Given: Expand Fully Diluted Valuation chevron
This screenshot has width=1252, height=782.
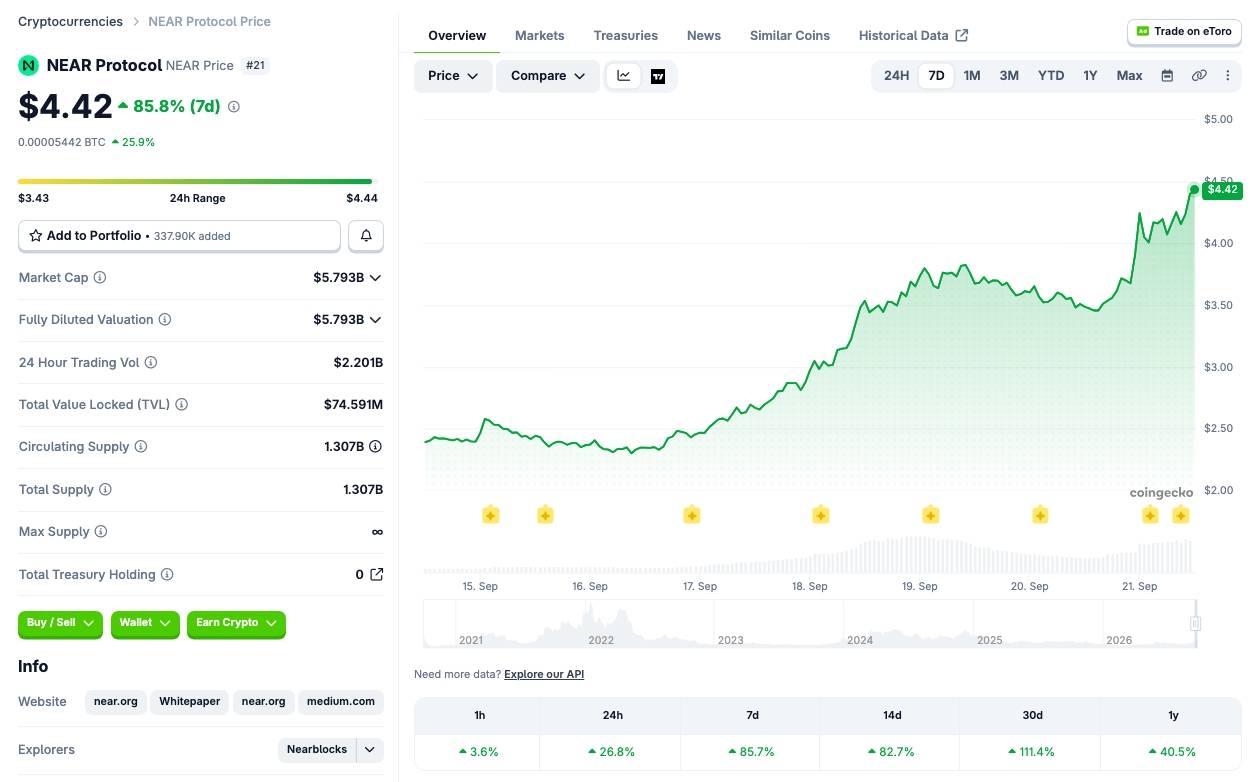Looking at the screenshot, I should click(376, 320).
